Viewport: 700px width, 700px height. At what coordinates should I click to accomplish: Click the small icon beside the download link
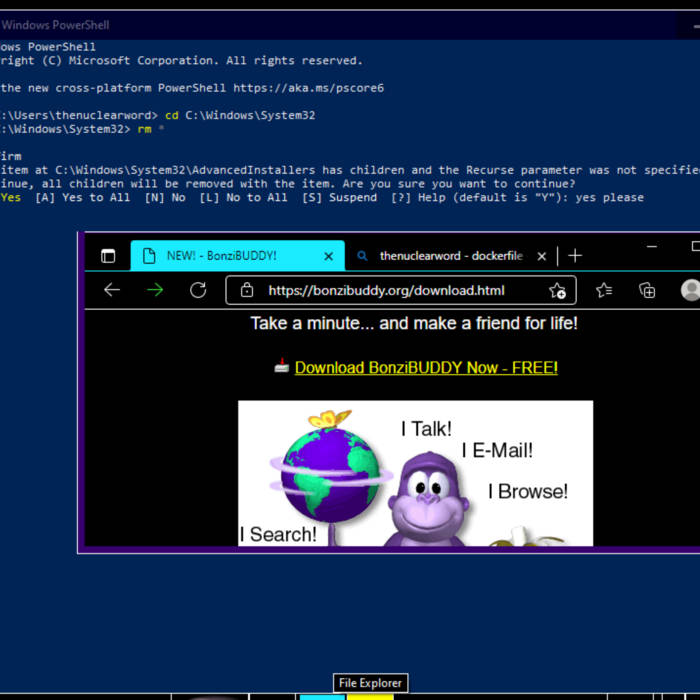click(x=282, y=367)
